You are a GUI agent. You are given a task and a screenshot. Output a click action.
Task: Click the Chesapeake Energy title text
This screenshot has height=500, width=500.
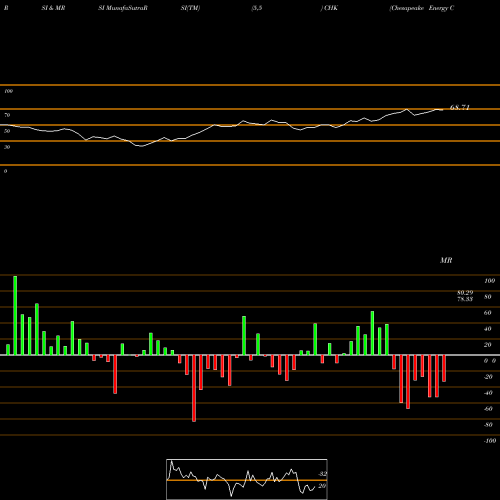click(422, 8)
